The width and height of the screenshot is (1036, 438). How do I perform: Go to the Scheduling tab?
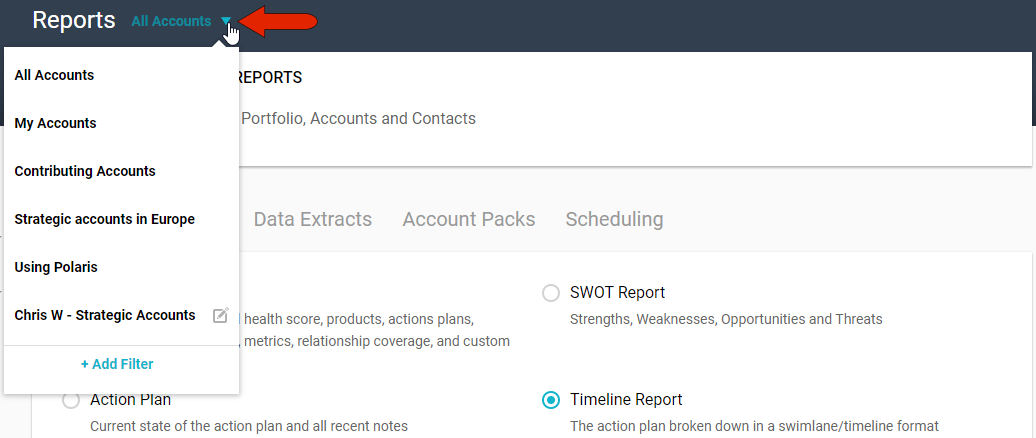point(614,219)
